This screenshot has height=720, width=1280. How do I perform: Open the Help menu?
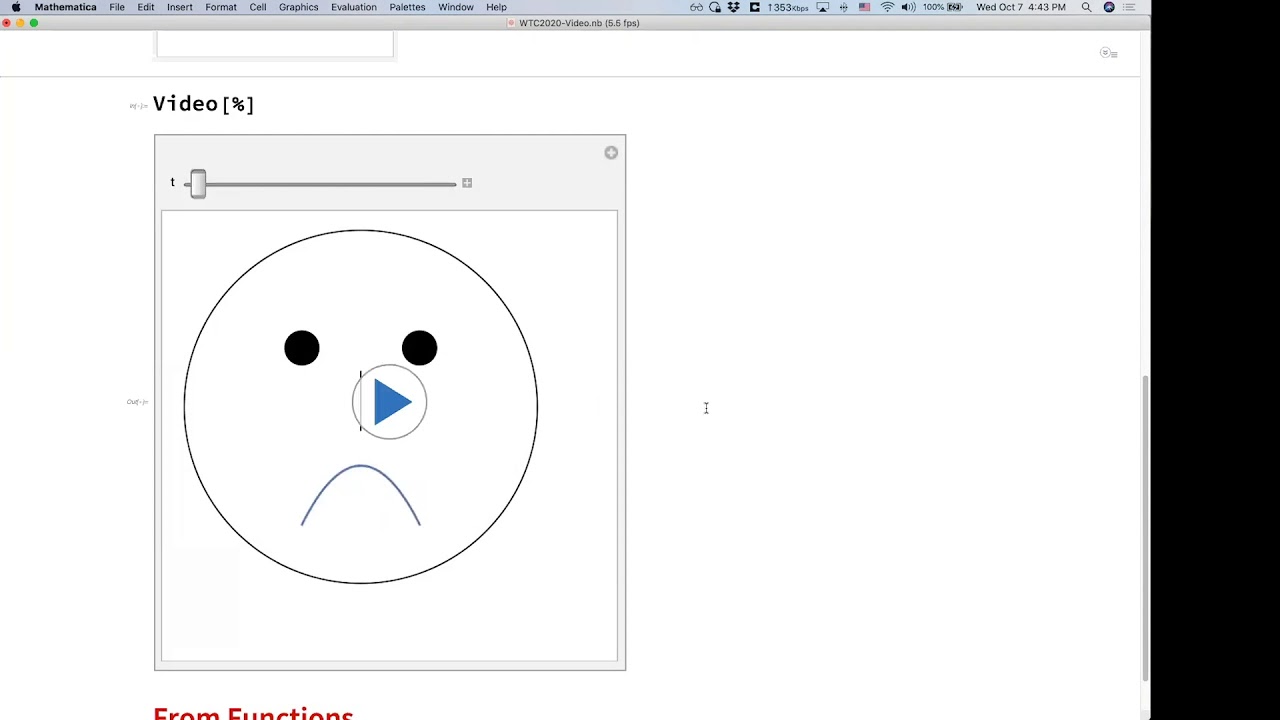point(496,7)
